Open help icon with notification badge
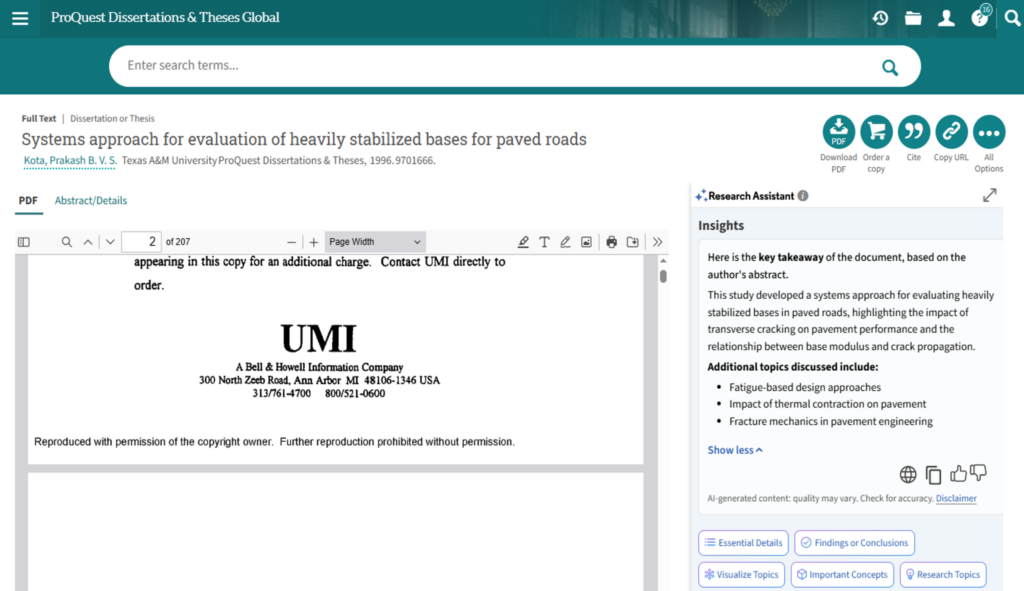Image resolution: width=1024 pixels, height=591 pixels. 980,17
